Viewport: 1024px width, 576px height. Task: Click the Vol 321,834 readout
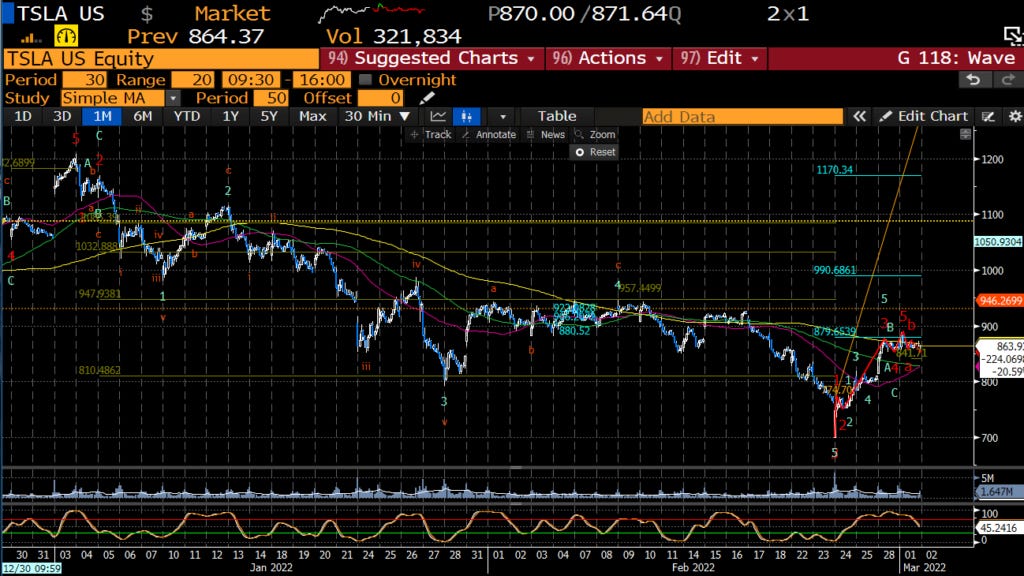(x=394, y=37)
